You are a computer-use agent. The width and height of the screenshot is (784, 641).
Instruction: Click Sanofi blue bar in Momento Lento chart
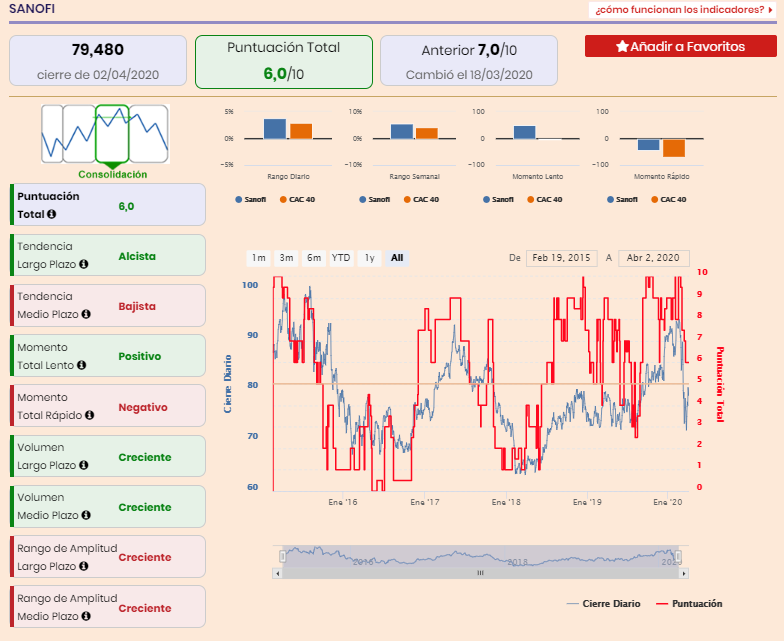[x=524, y=132]
